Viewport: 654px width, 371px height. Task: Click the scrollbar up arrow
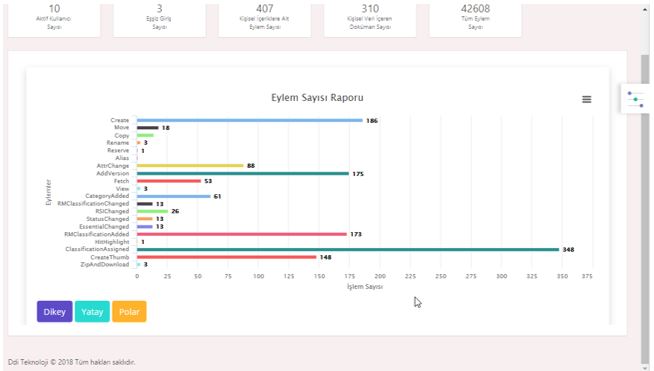click(645, 9)
